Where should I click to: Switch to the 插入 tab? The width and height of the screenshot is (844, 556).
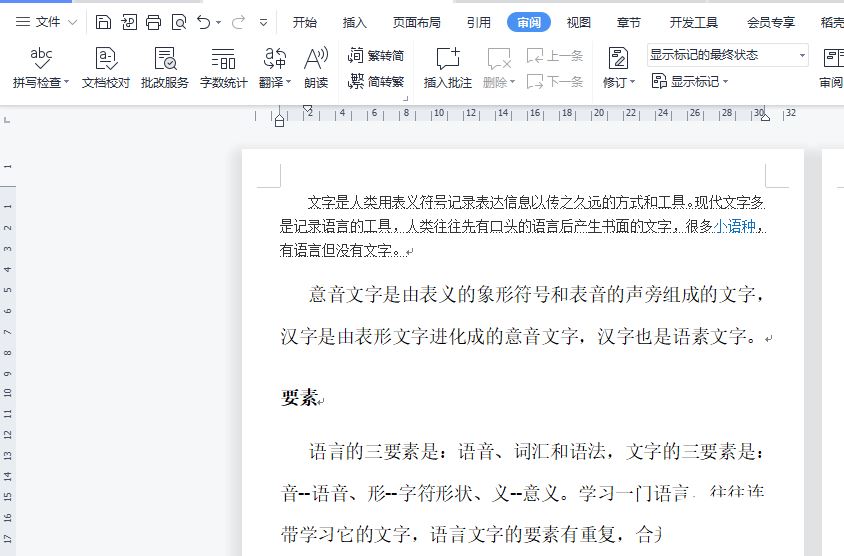[x=354, y=22]
